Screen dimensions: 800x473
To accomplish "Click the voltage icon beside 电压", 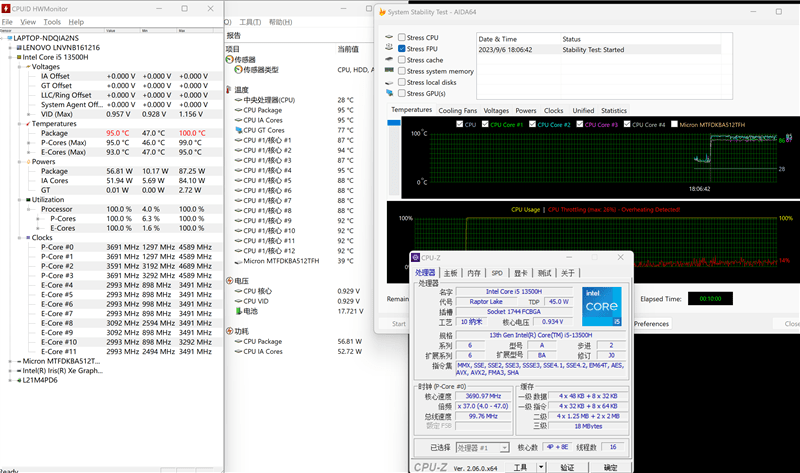I will [230, 281].
